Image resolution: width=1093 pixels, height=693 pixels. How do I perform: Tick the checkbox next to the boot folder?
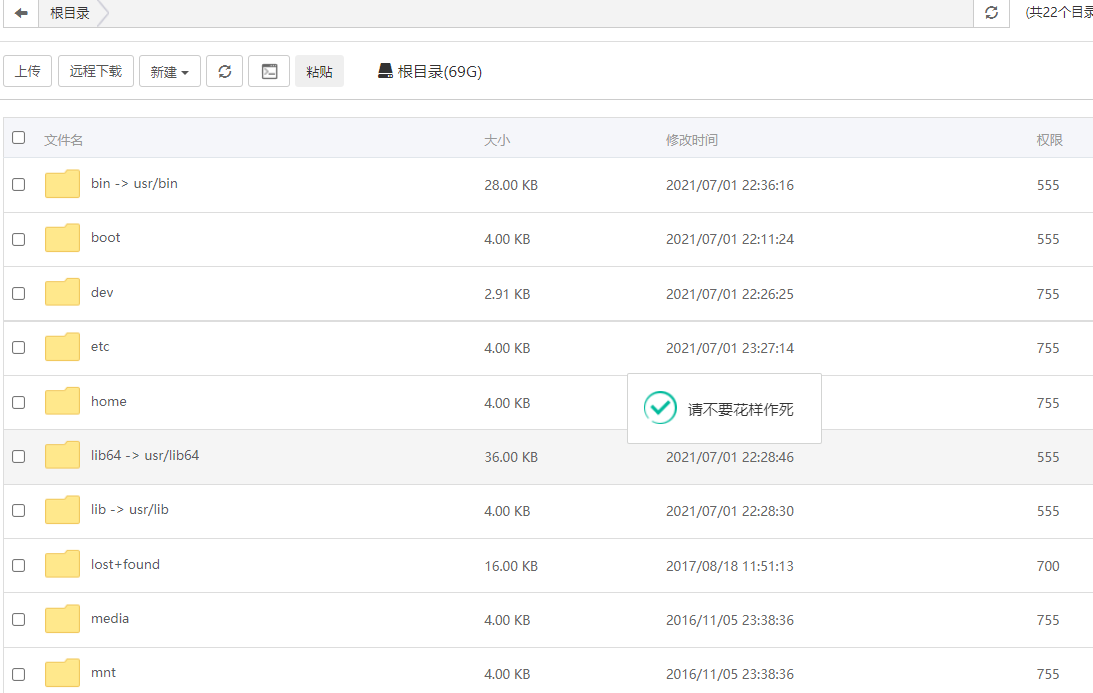(x=18, y=238)
